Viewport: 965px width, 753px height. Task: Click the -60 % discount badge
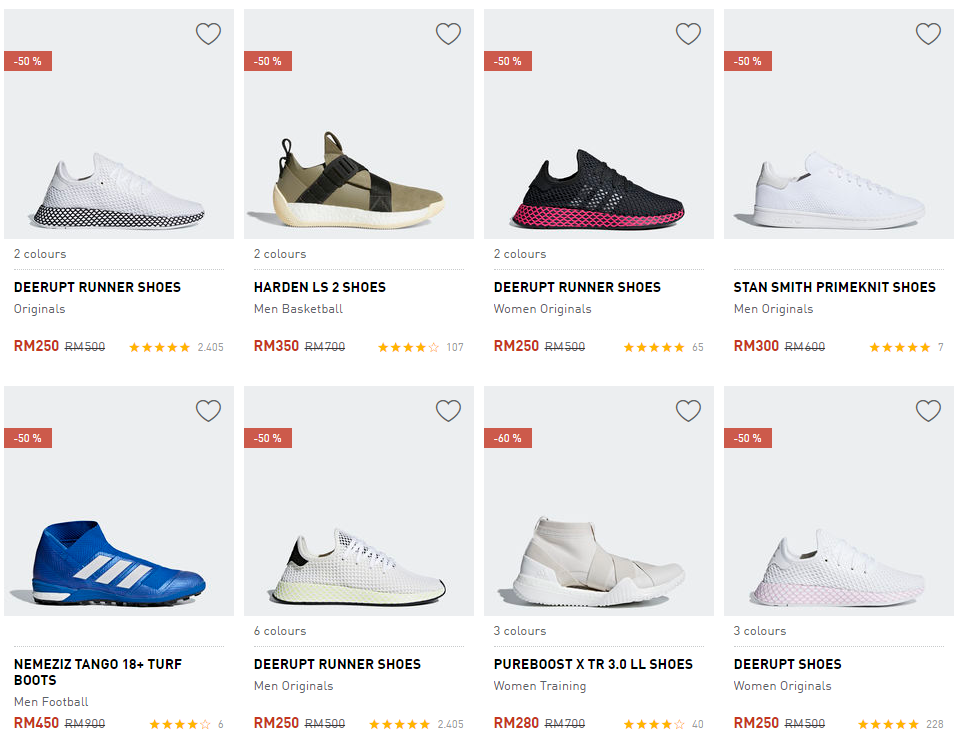(508, 438)
